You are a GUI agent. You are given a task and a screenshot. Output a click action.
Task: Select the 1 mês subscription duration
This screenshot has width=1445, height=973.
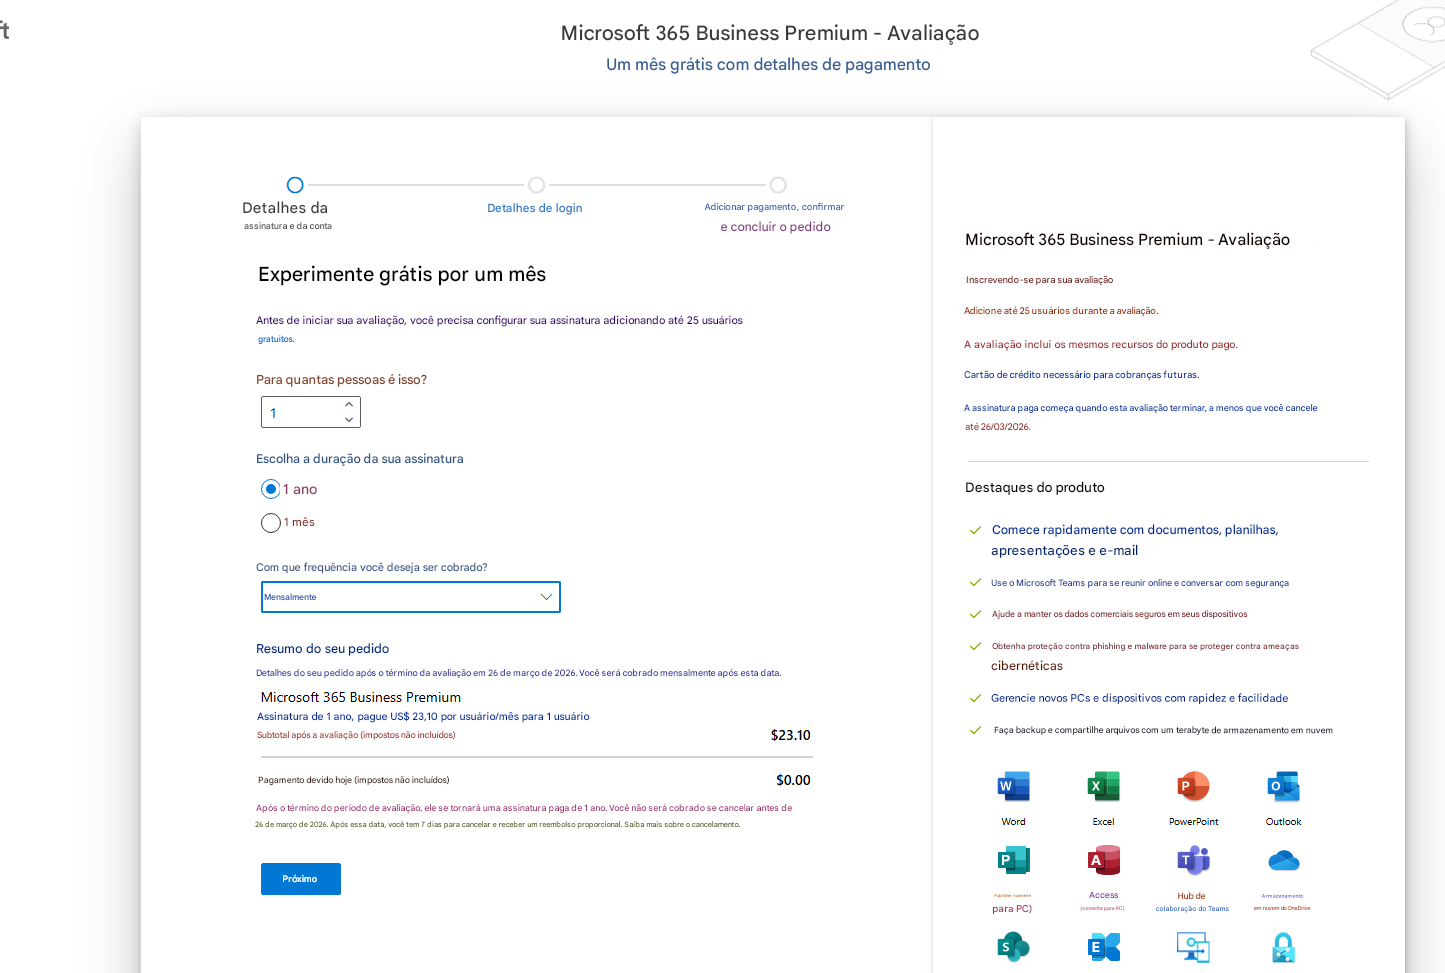click(x=271, y=522)
